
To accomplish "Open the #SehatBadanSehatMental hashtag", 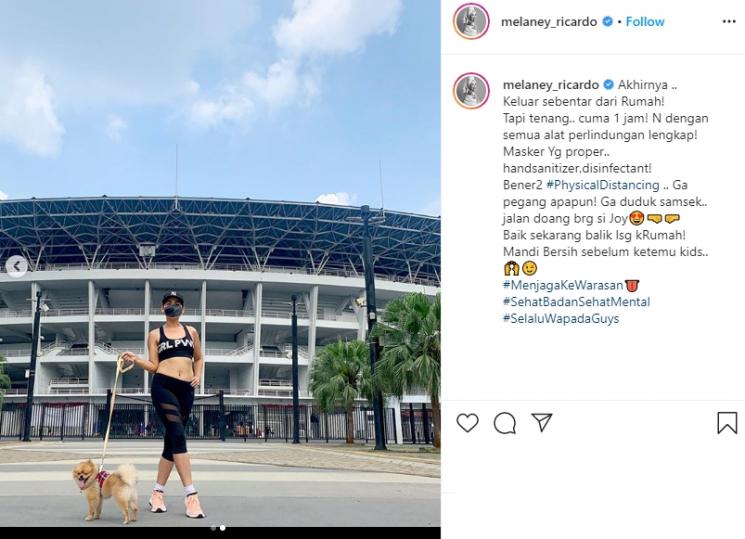I will pyautogui.click(x=576, y=302).
